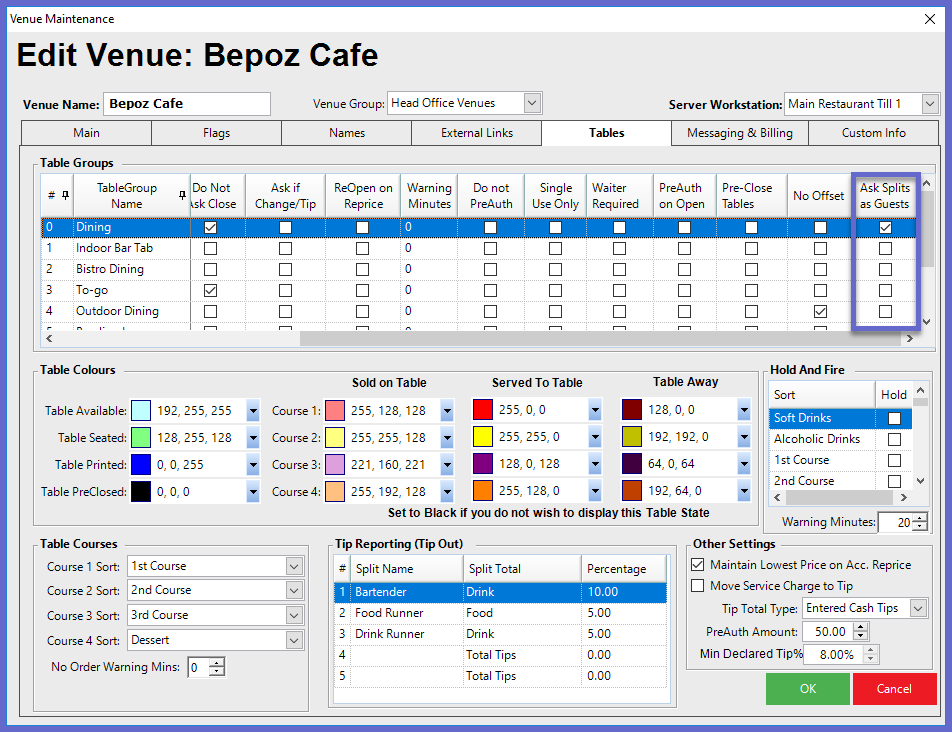Open the Course 1 Sort dropdown
The image size is (952, 732).
coord(294,566)
